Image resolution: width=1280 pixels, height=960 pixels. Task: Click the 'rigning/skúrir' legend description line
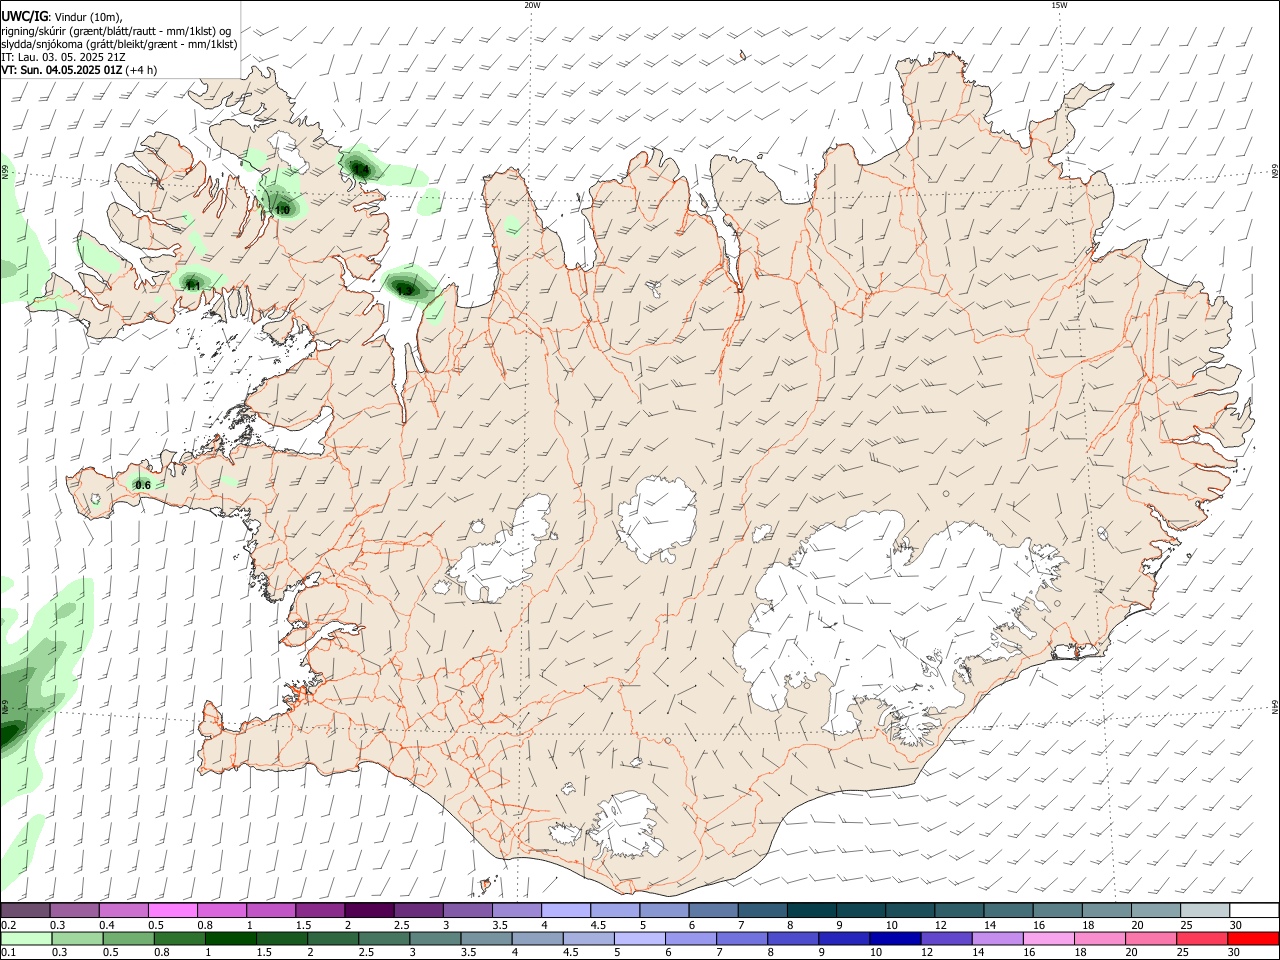click(116, 31)
